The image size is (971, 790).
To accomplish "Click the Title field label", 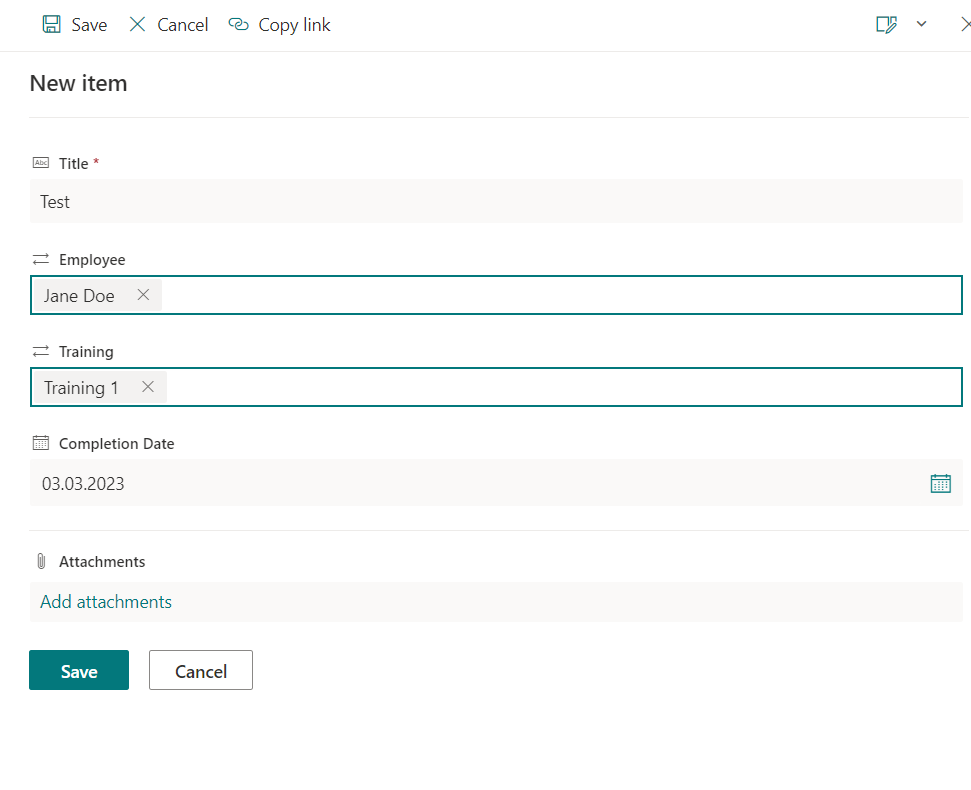I will click(74, 163).
